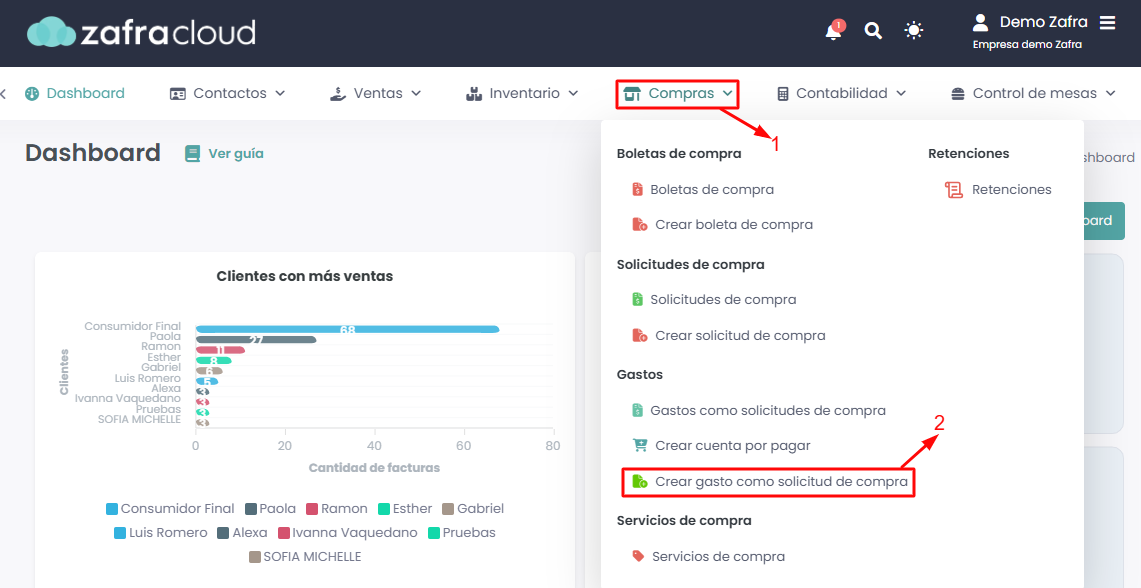Click the Ramon red chart bar
This screenshot has height=588, width=1141.
(220, 350)
